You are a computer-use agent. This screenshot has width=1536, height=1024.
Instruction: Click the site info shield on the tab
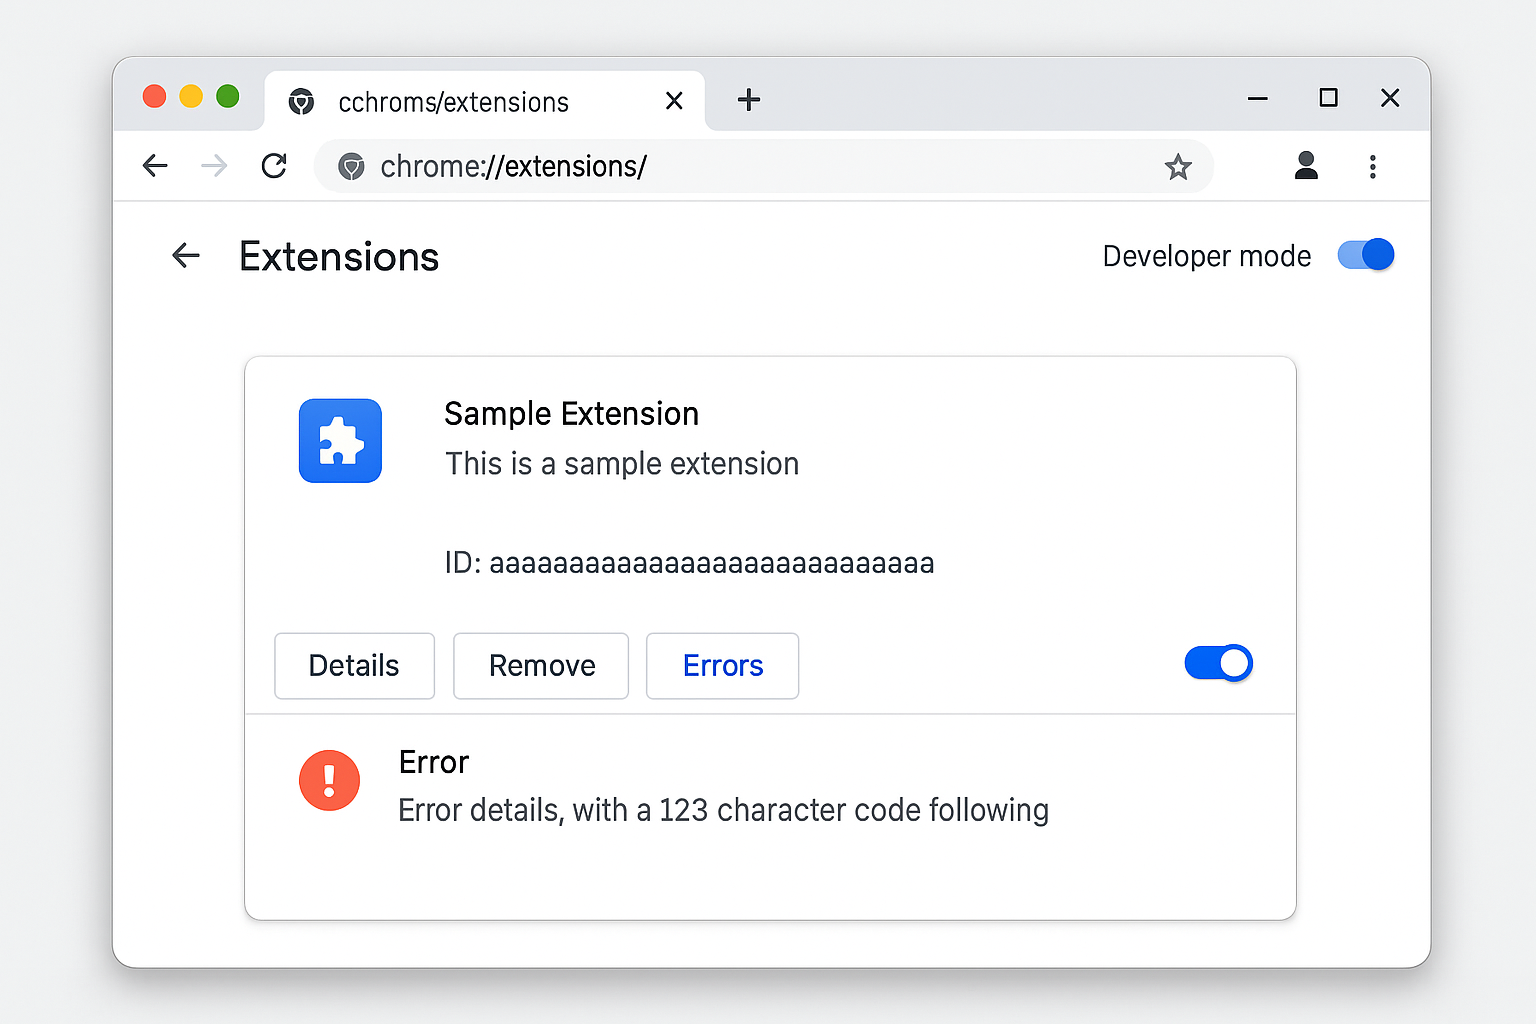coord(302,101)
